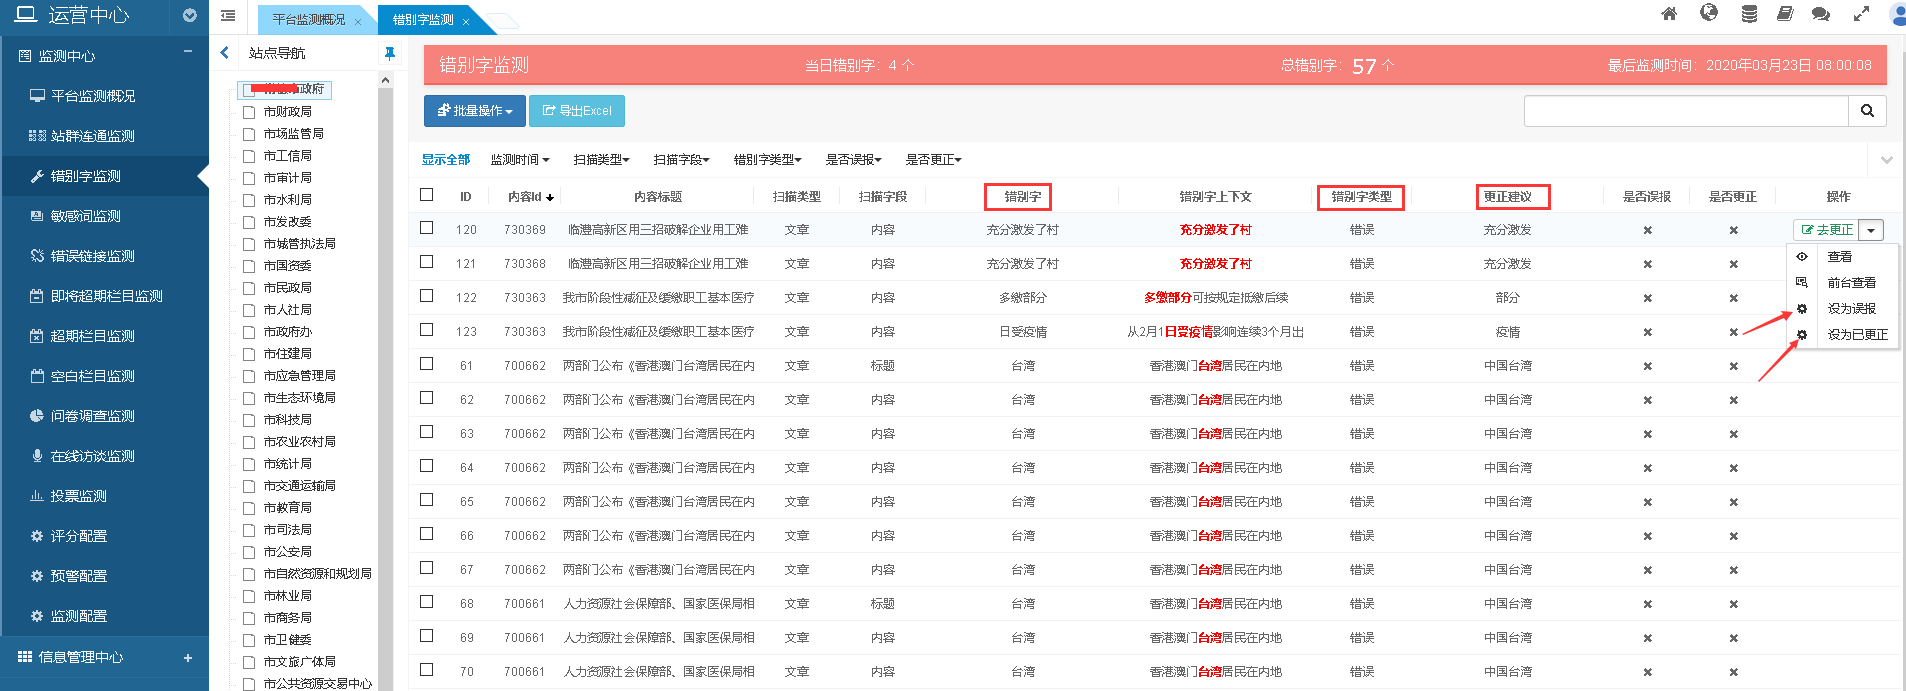Open the 错别字类型 filter dropdown
Screen dimensions: 1906x691
pyautogui.click(x=767, y=160)
